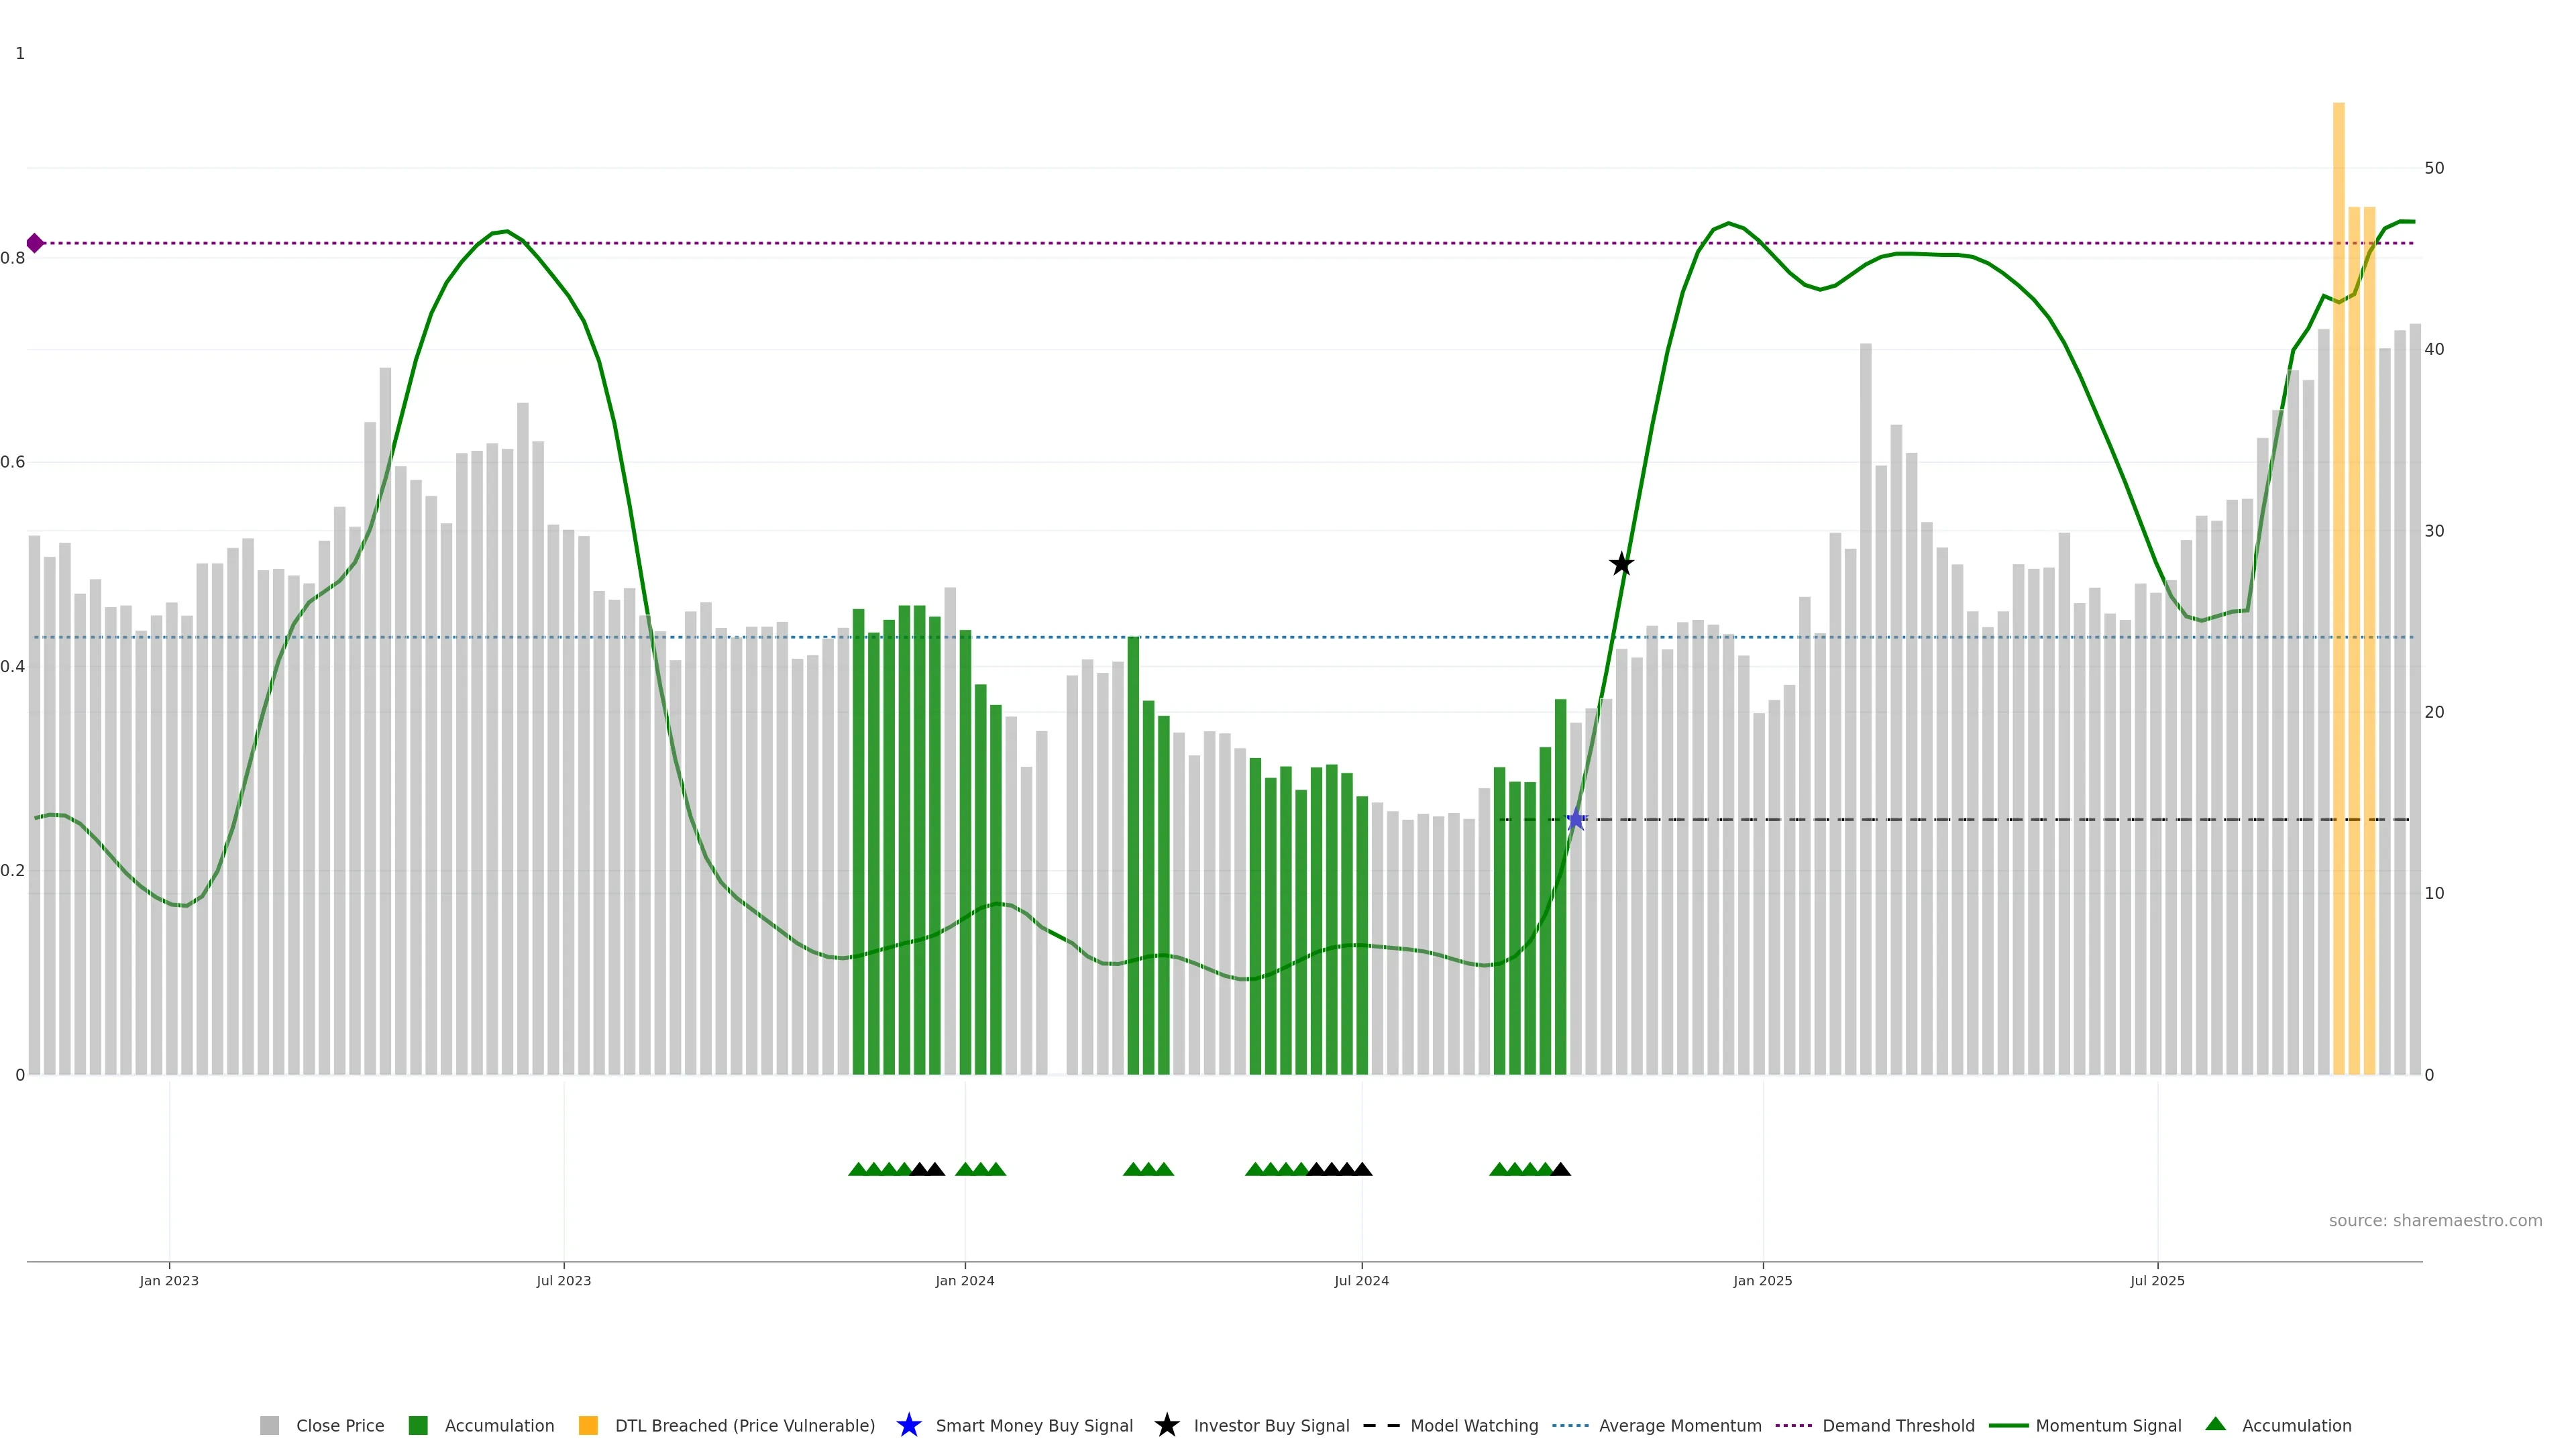Click the green Accumulation square in legend

click(418, 1425)
